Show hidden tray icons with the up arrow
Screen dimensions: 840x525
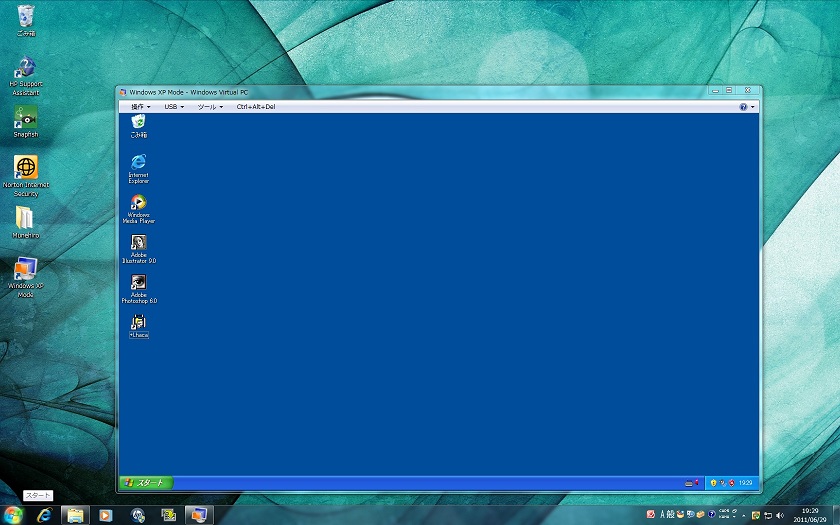(744, 516)
